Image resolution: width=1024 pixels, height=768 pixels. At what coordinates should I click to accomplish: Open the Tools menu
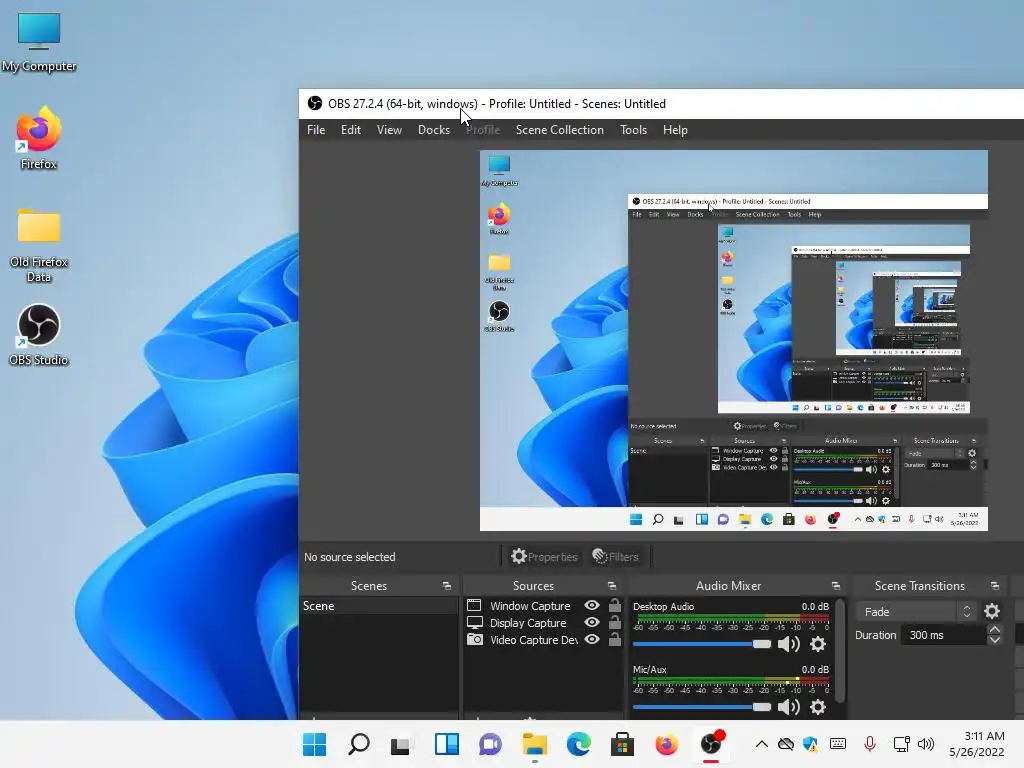[x=633, y=130]
